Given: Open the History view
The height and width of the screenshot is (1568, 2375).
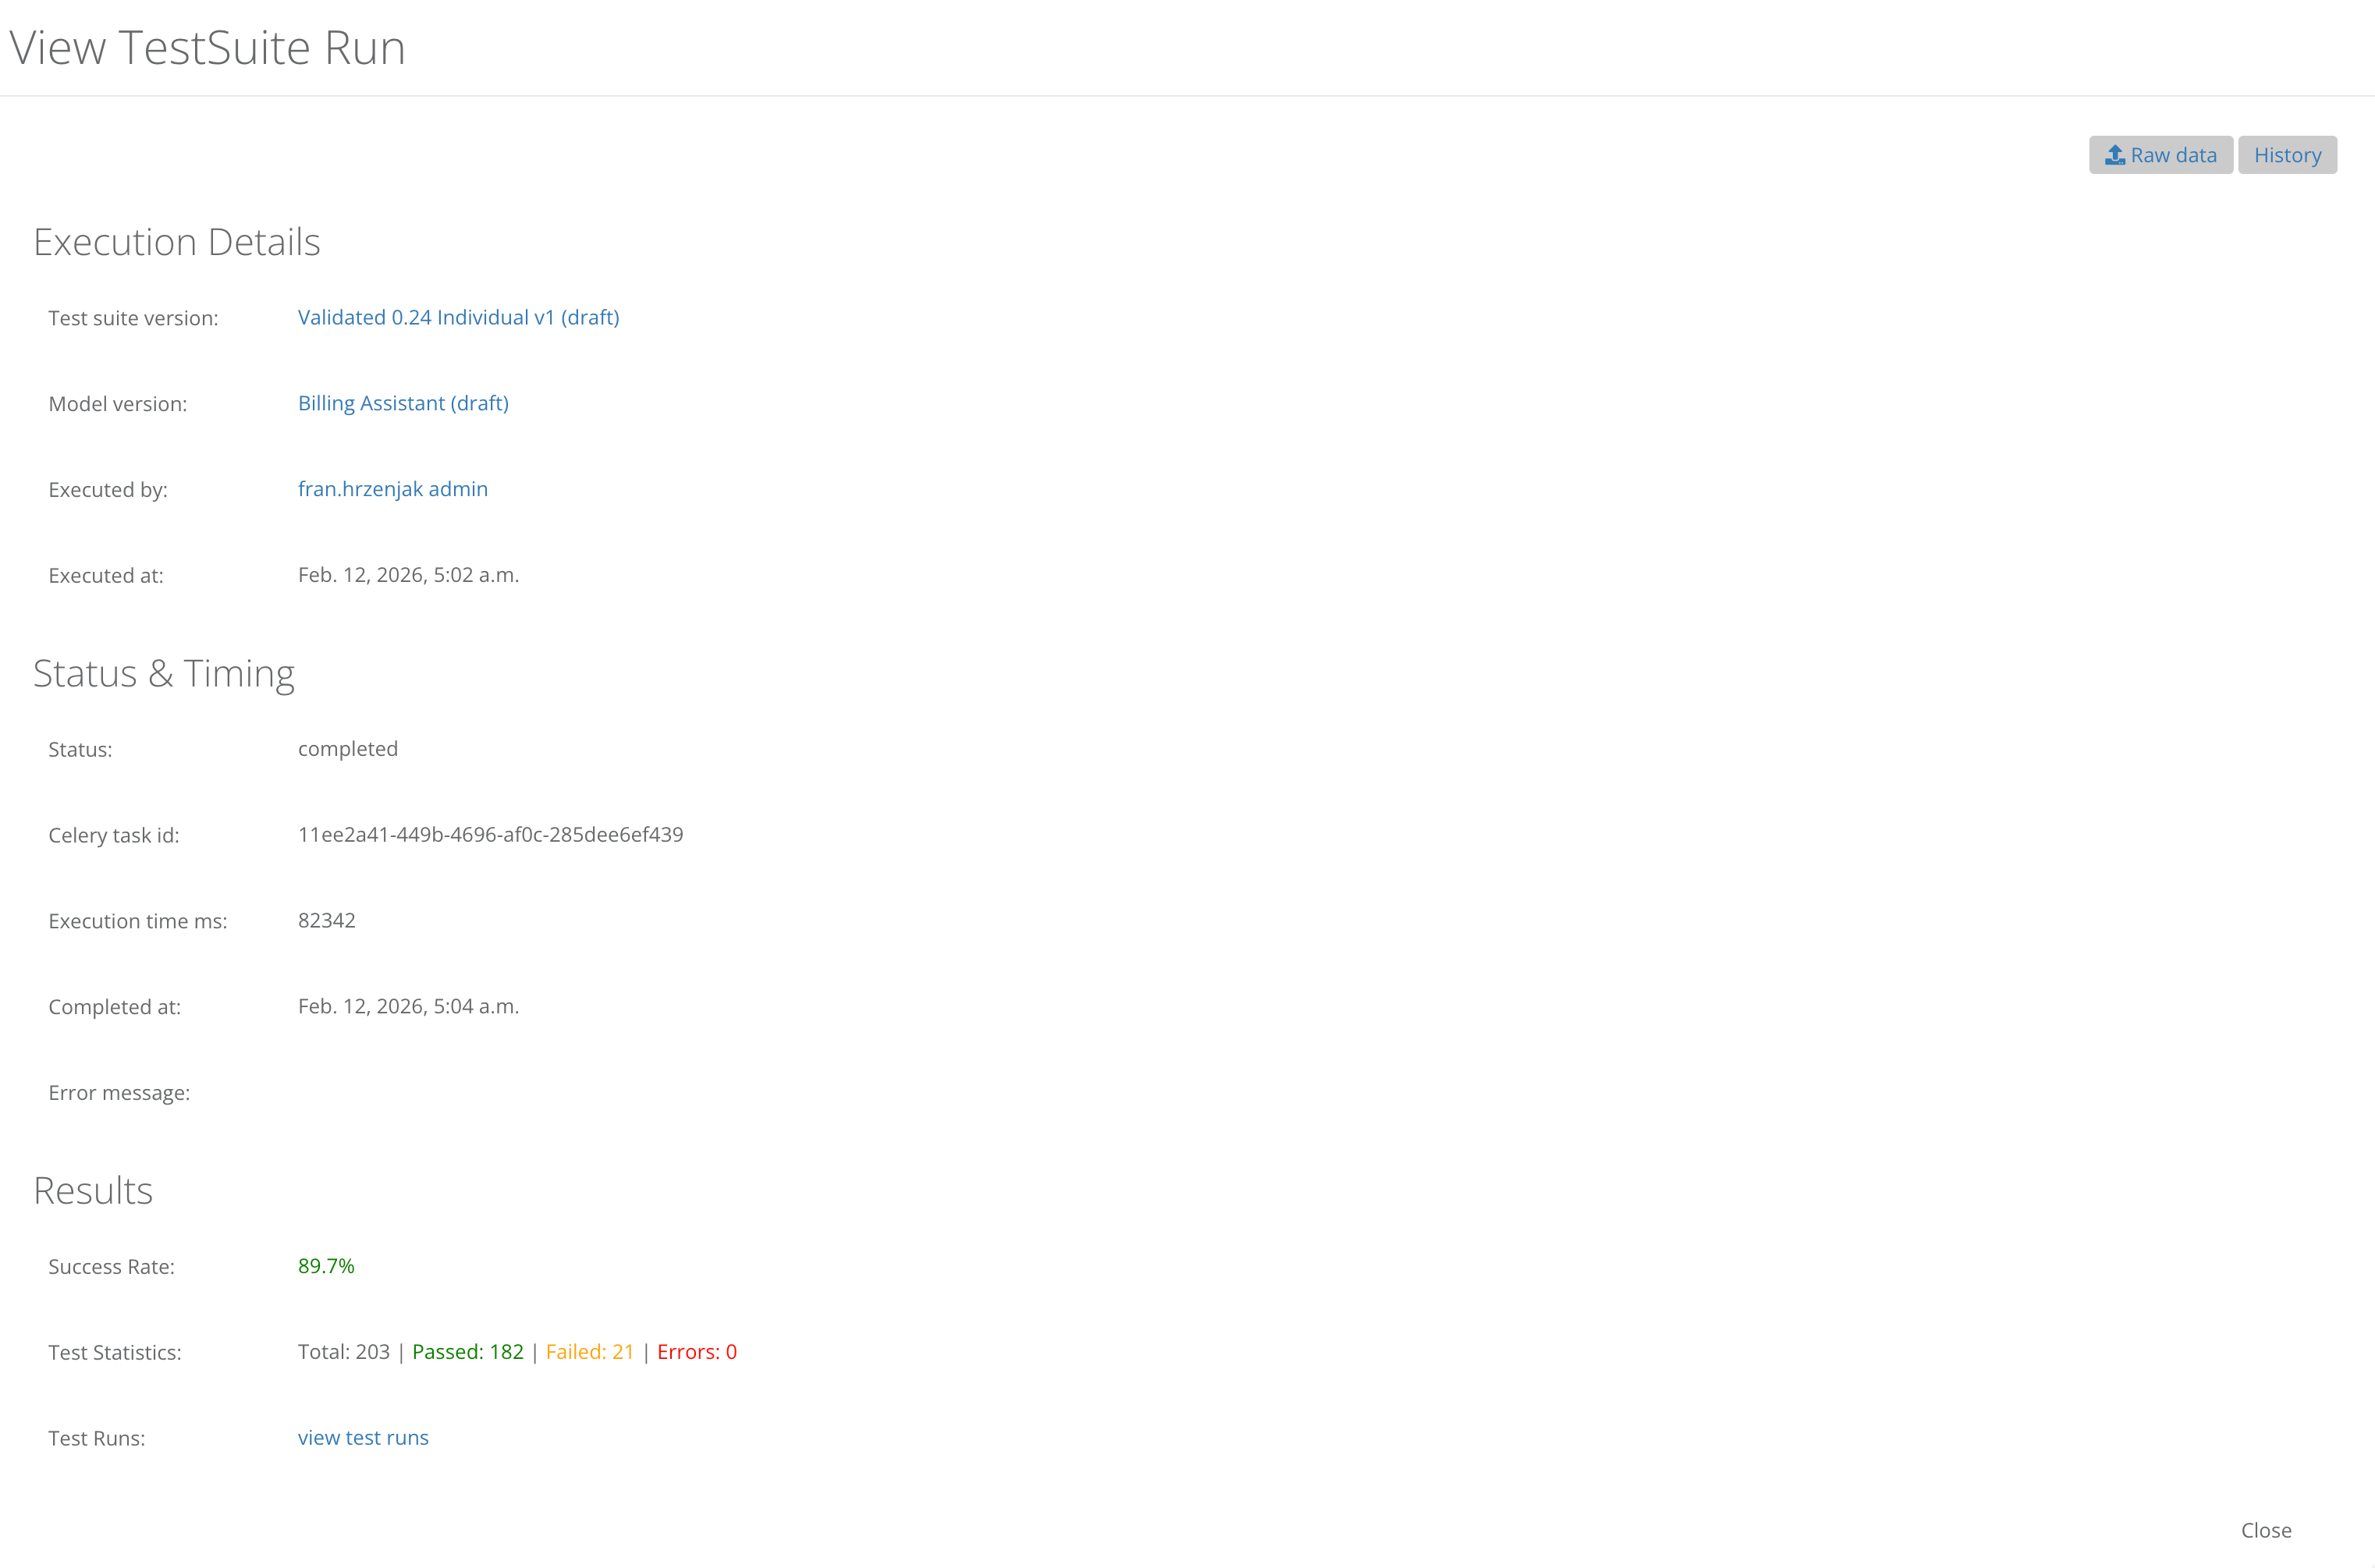Looking at the screenshot, I should 2286,155.
